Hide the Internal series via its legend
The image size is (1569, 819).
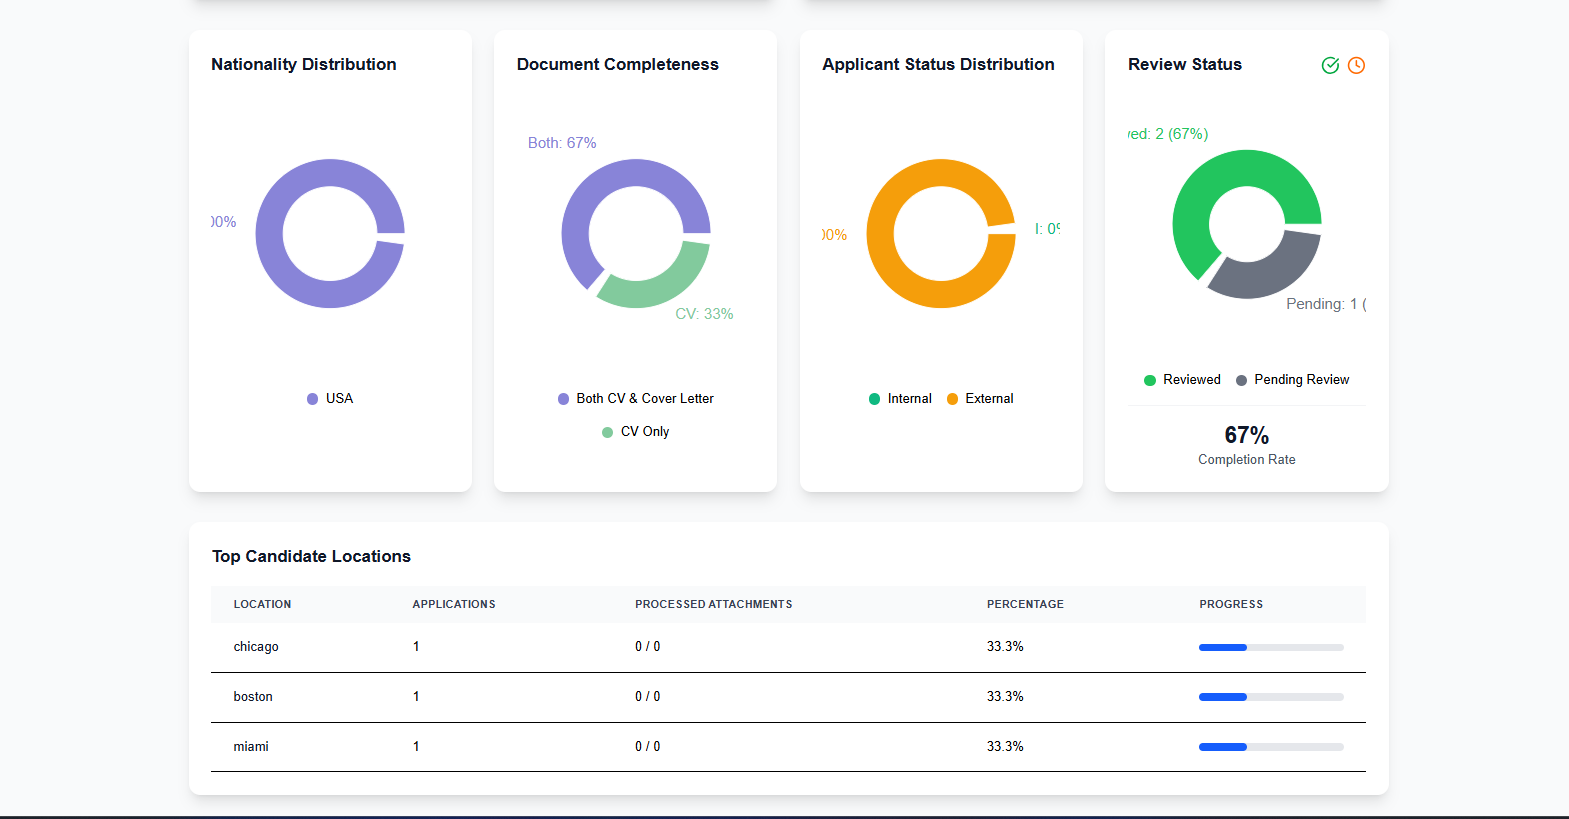tap(900, 398)
